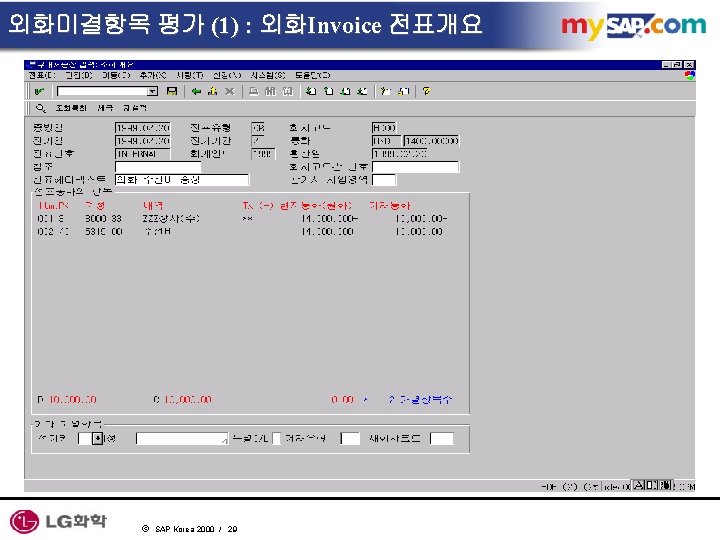Click the transaction type field
The height and width of the screenshot is (540, 720).
pyautogui.click(x=350, y=439)
